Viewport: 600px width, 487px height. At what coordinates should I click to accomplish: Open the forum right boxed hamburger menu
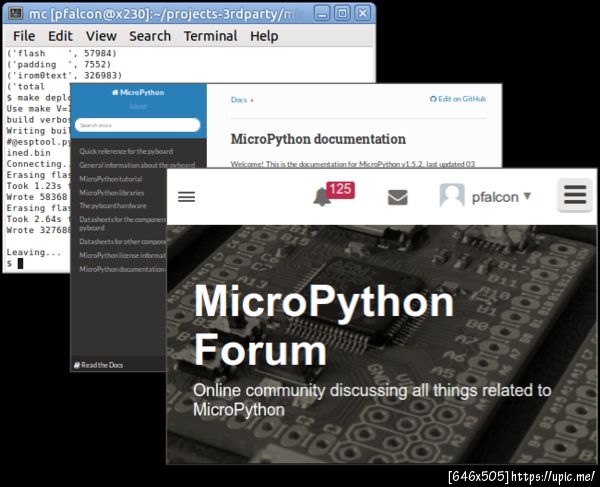point(575,195)
